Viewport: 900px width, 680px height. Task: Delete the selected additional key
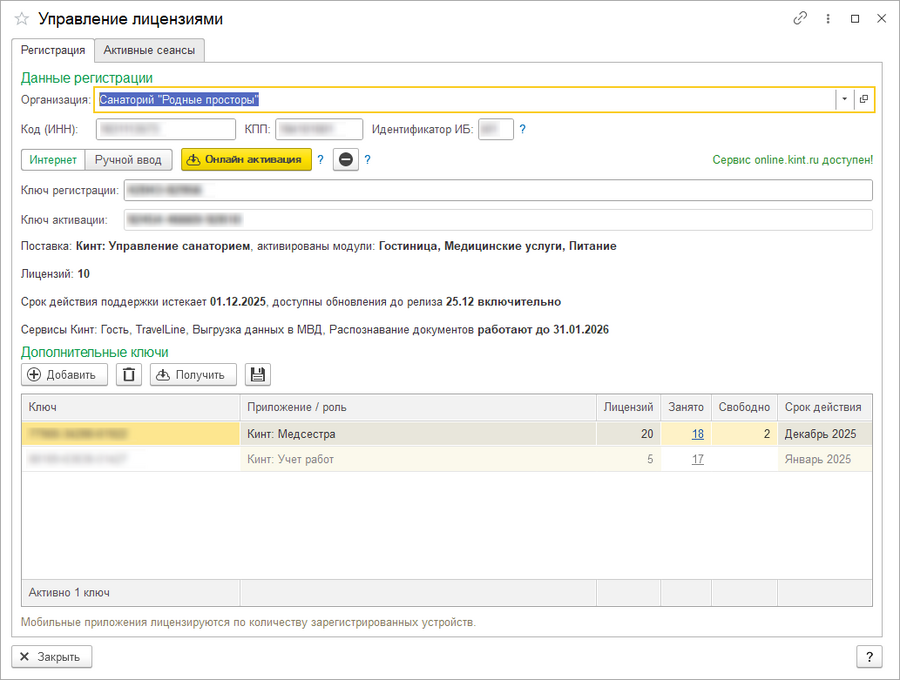click(x=129, y=374)
